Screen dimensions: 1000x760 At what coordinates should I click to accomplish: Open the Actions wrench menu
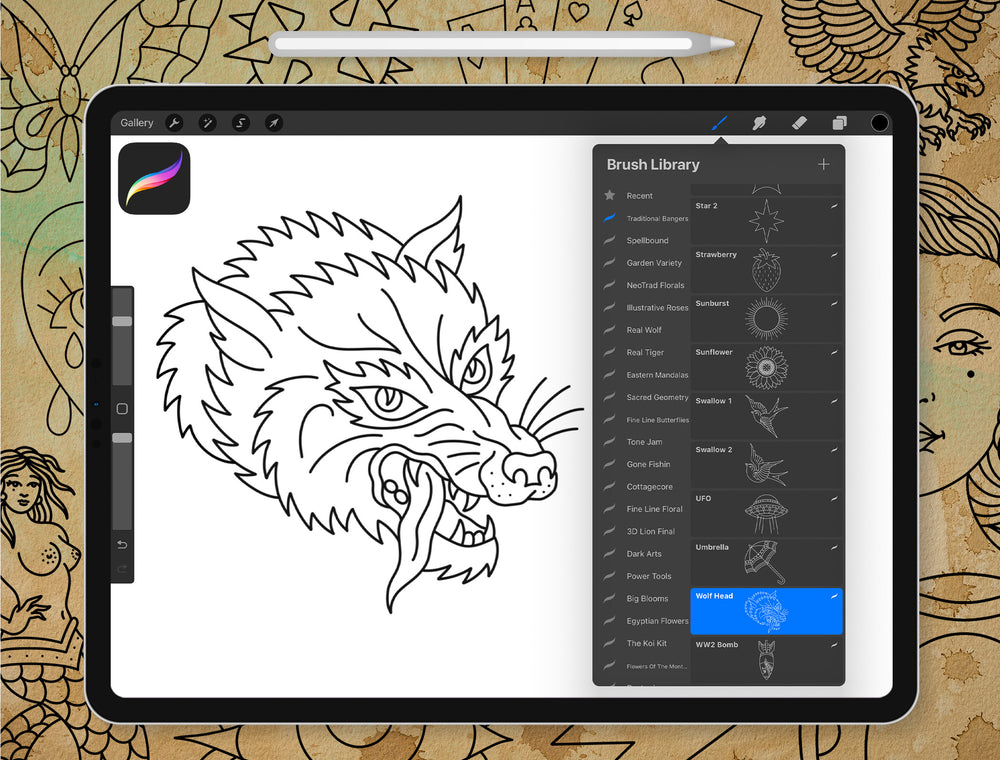coord(174,123)
